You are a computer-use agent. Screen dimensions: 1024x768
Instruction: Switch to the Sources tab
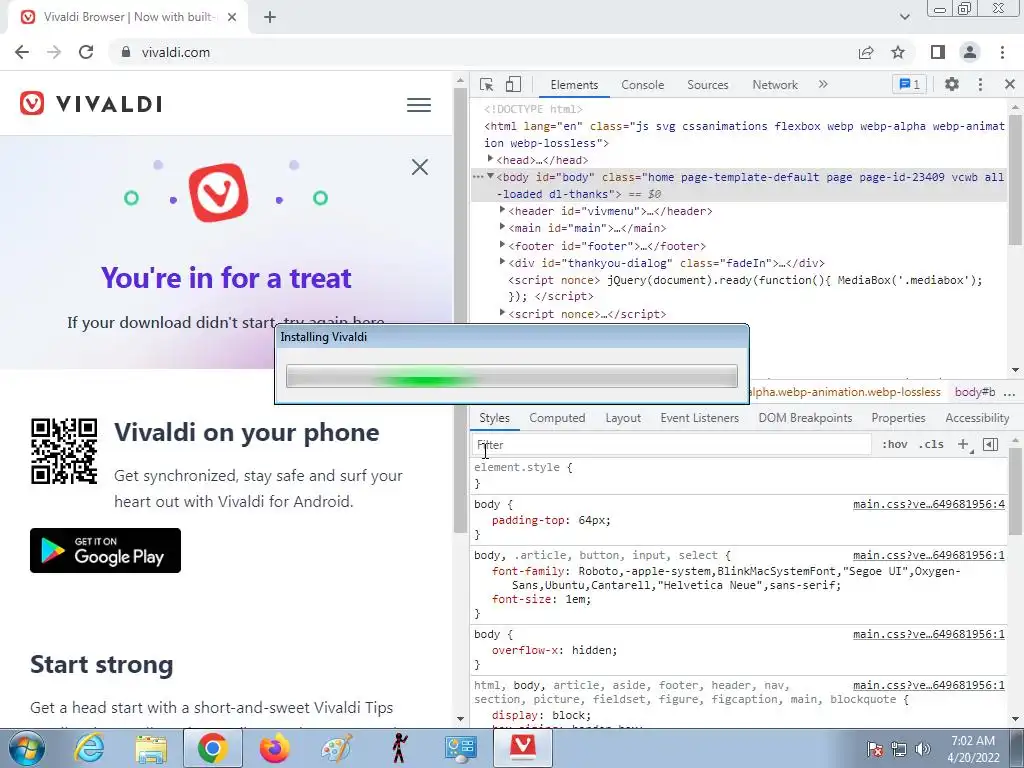pos(707,85)
